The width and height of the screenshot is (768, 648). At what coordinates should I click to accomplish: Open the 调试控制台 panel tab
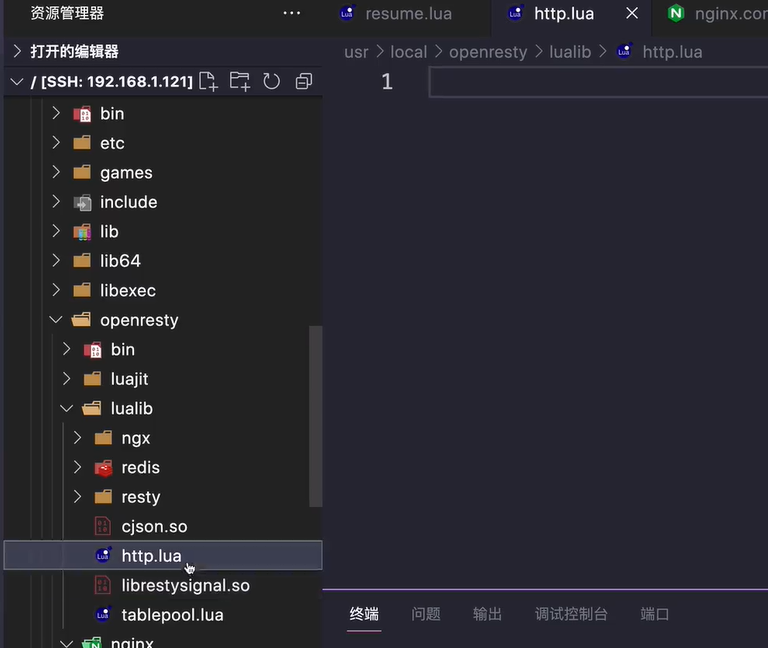pos(571,614)
